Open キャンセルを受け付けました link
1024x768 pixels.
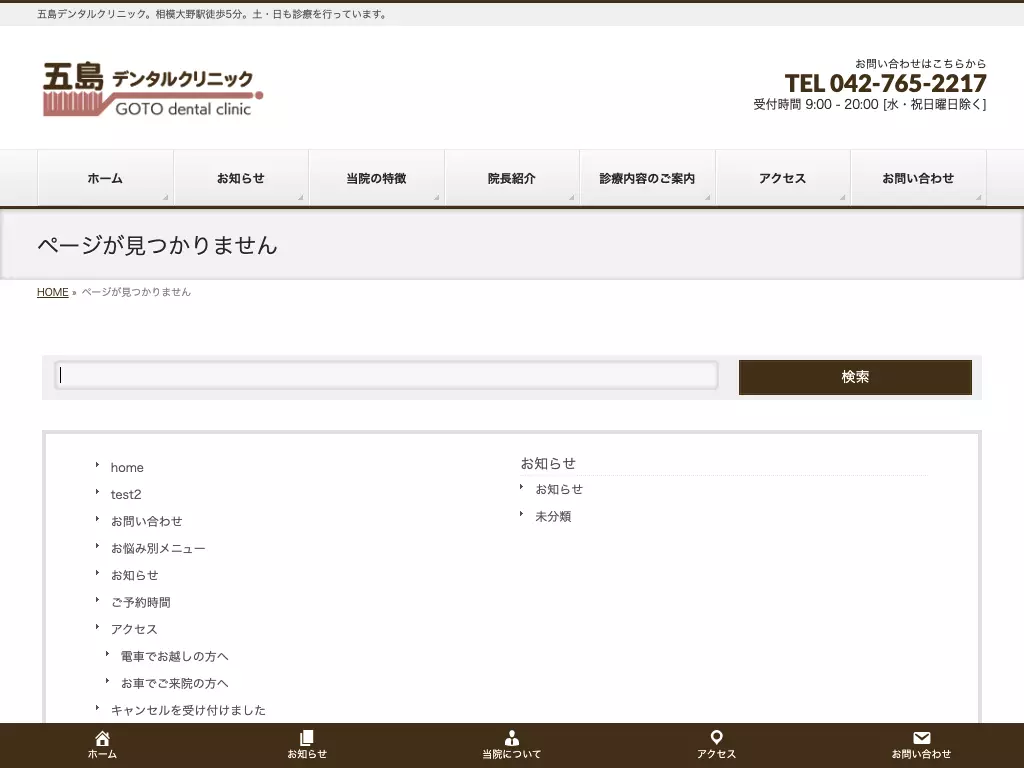point(188,710)
